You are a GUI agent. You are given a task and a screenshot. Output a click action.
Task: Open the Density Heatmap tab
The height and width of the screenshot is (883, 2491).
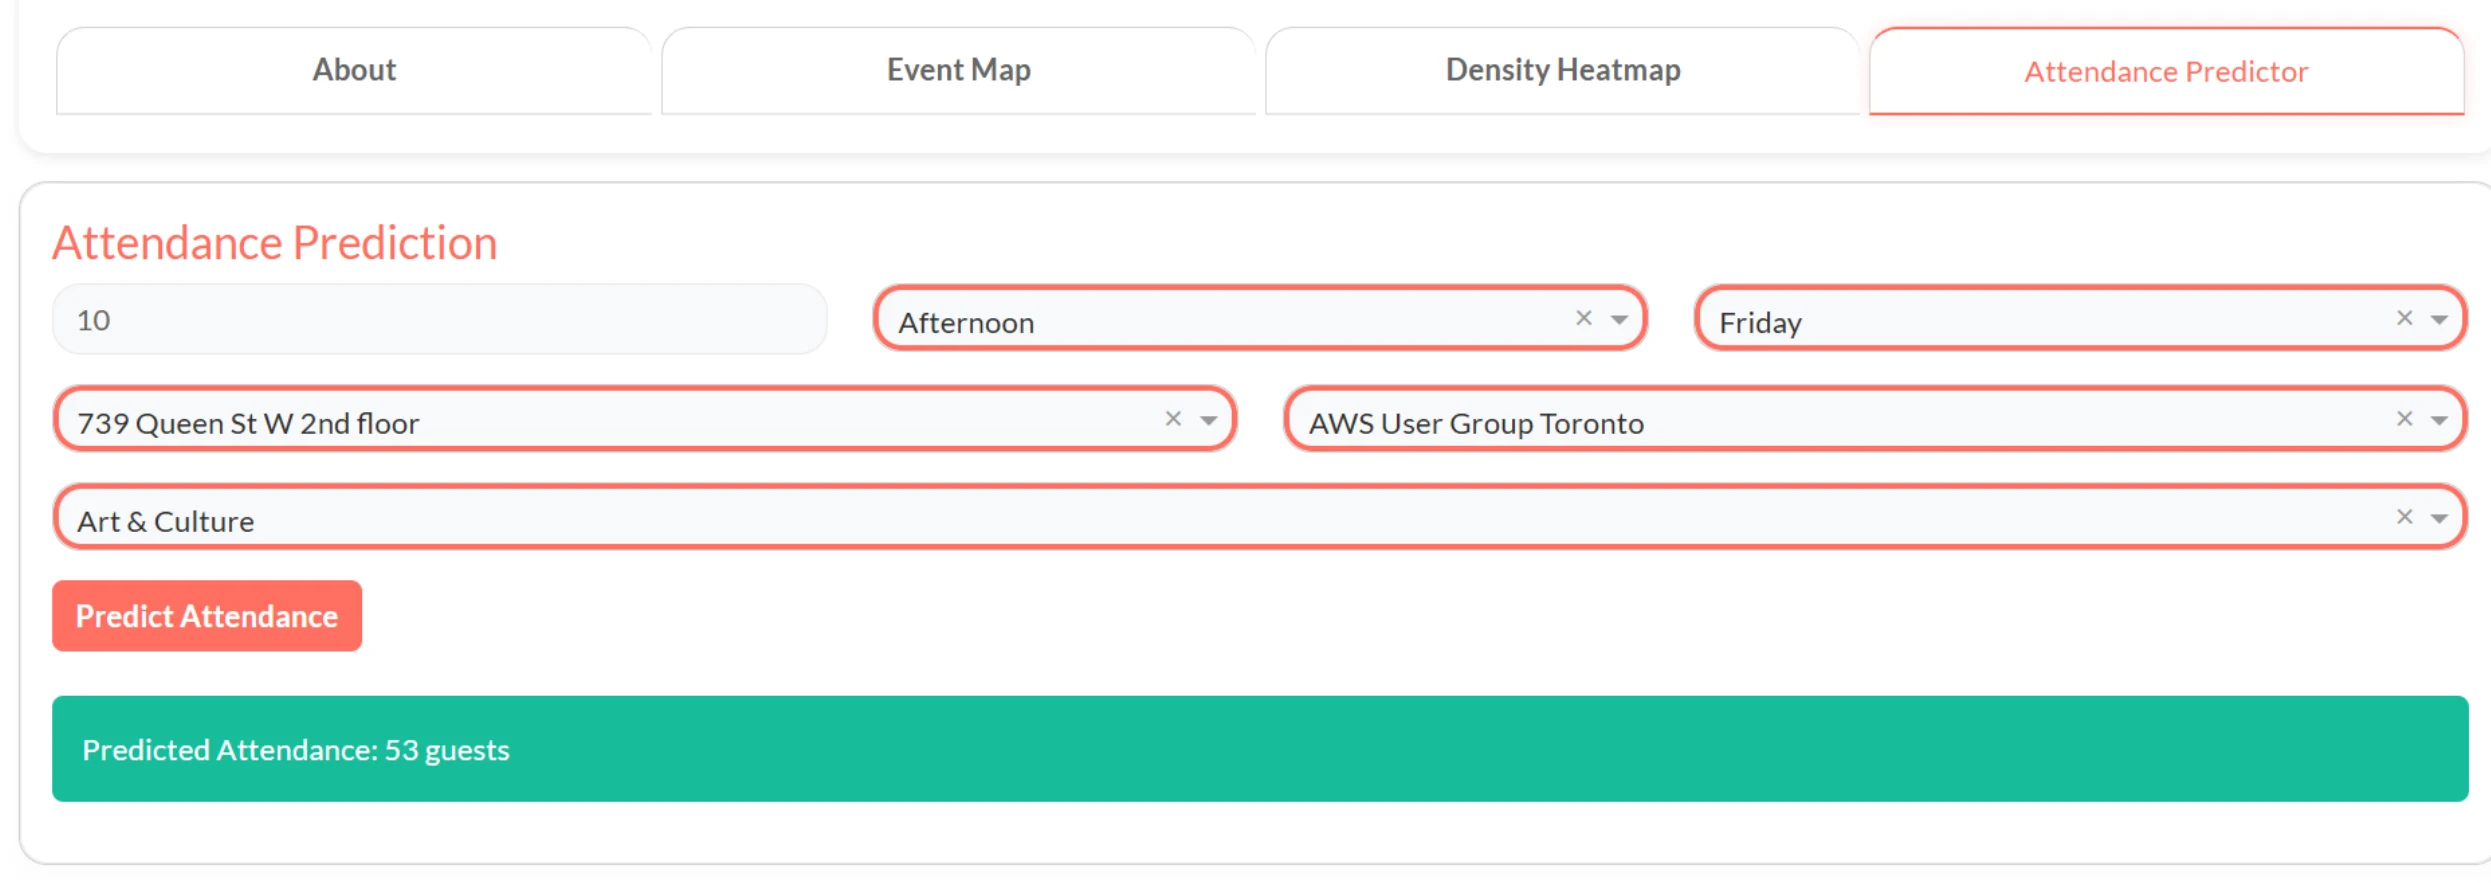pyautogui.click(x=1562, y=70)
